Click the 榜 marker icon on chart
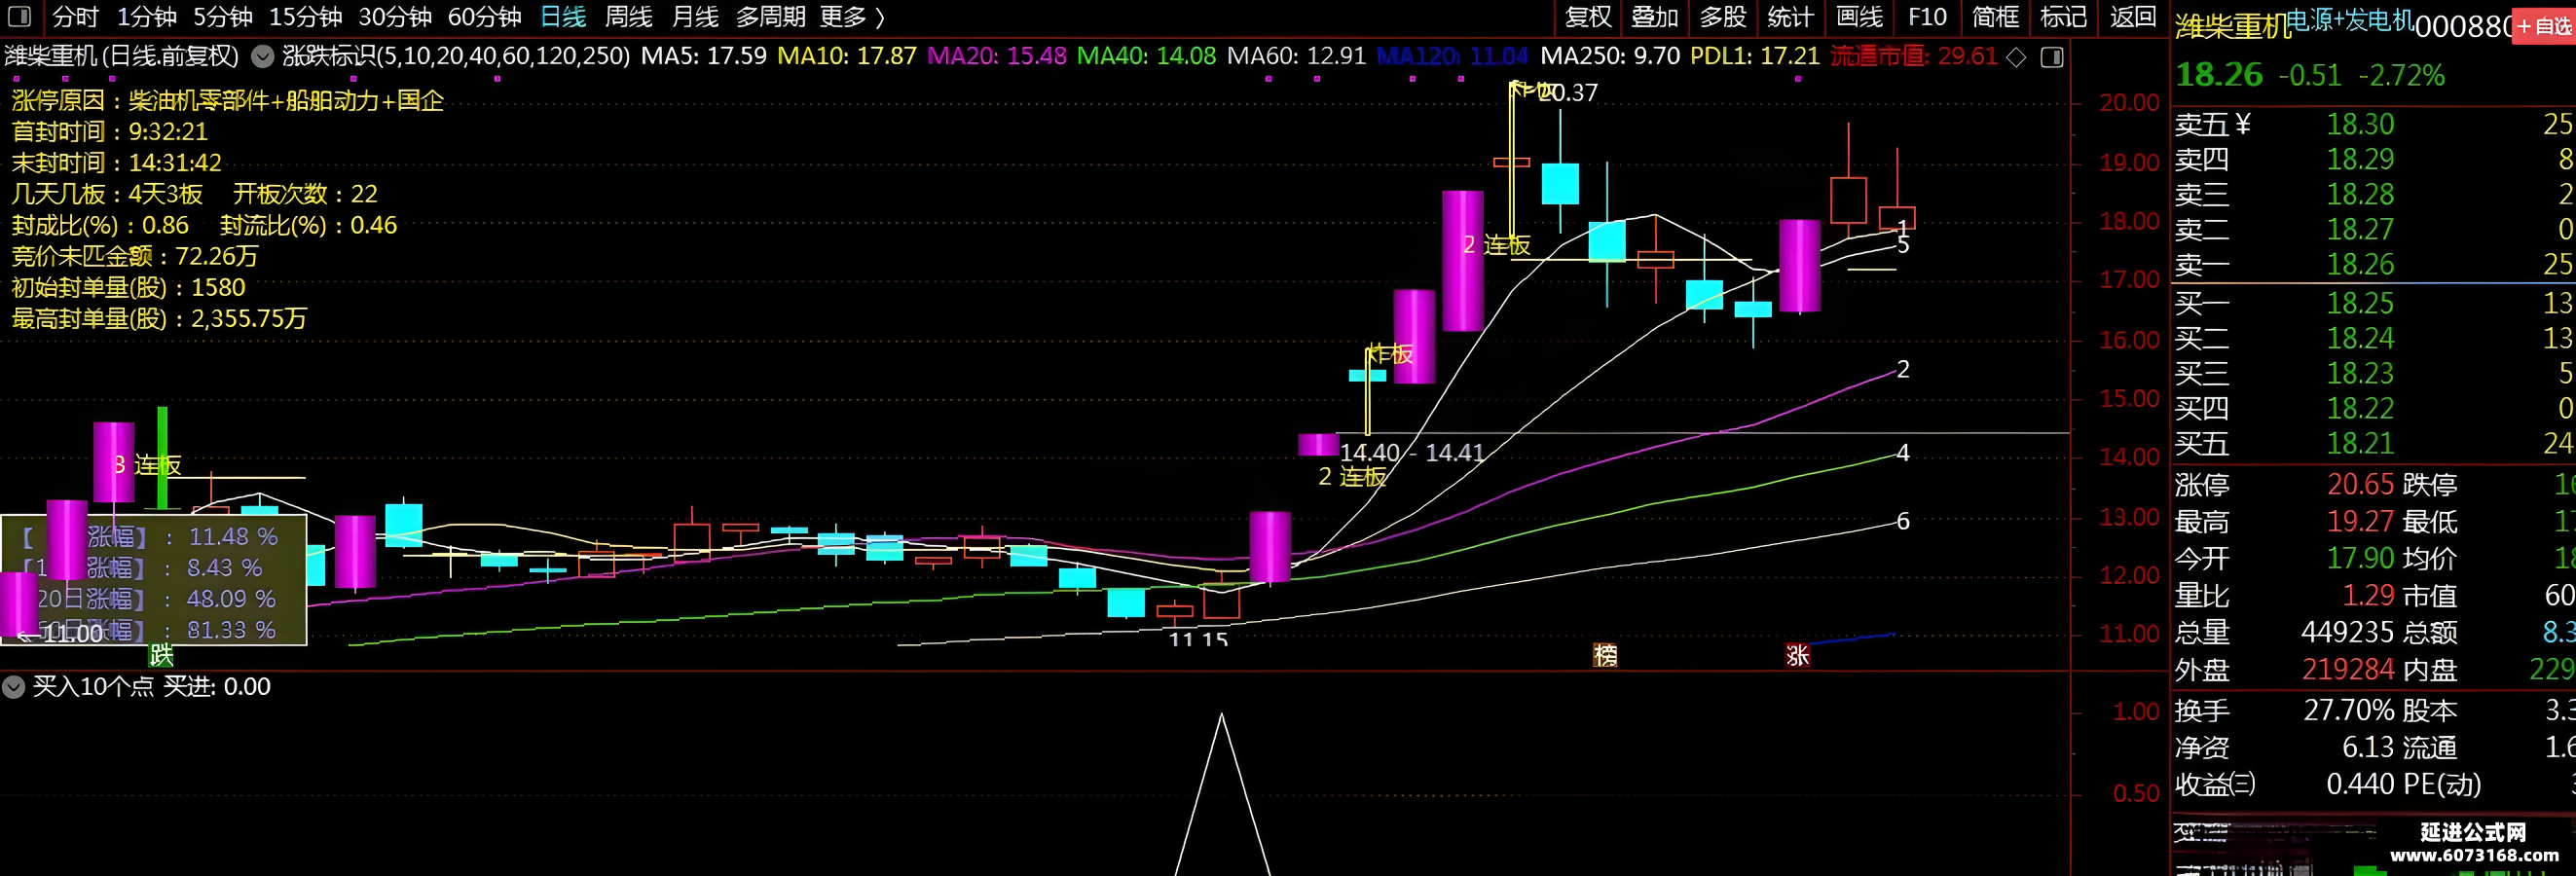The height and width of the screenshot is (876, 2576). point(1605,655)
